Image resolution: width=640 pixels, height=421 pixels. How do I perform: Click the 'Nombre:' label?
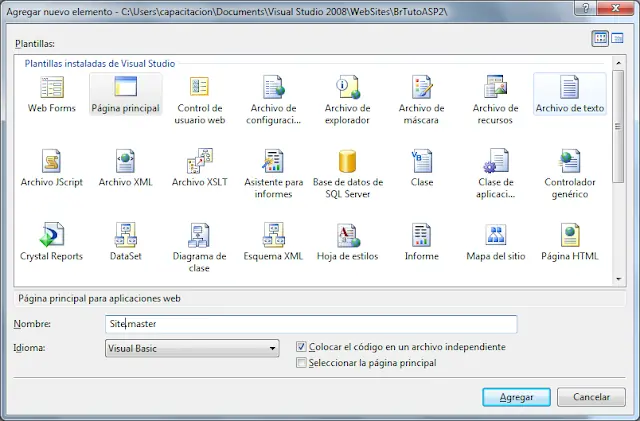coord(32,324)
